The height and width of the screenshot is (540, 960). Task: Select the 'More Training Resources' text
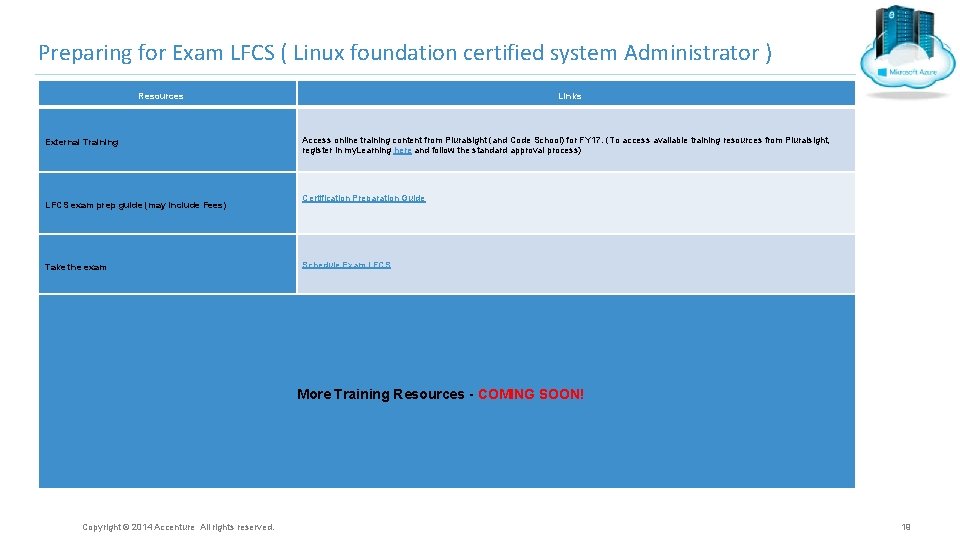[380, 394]
